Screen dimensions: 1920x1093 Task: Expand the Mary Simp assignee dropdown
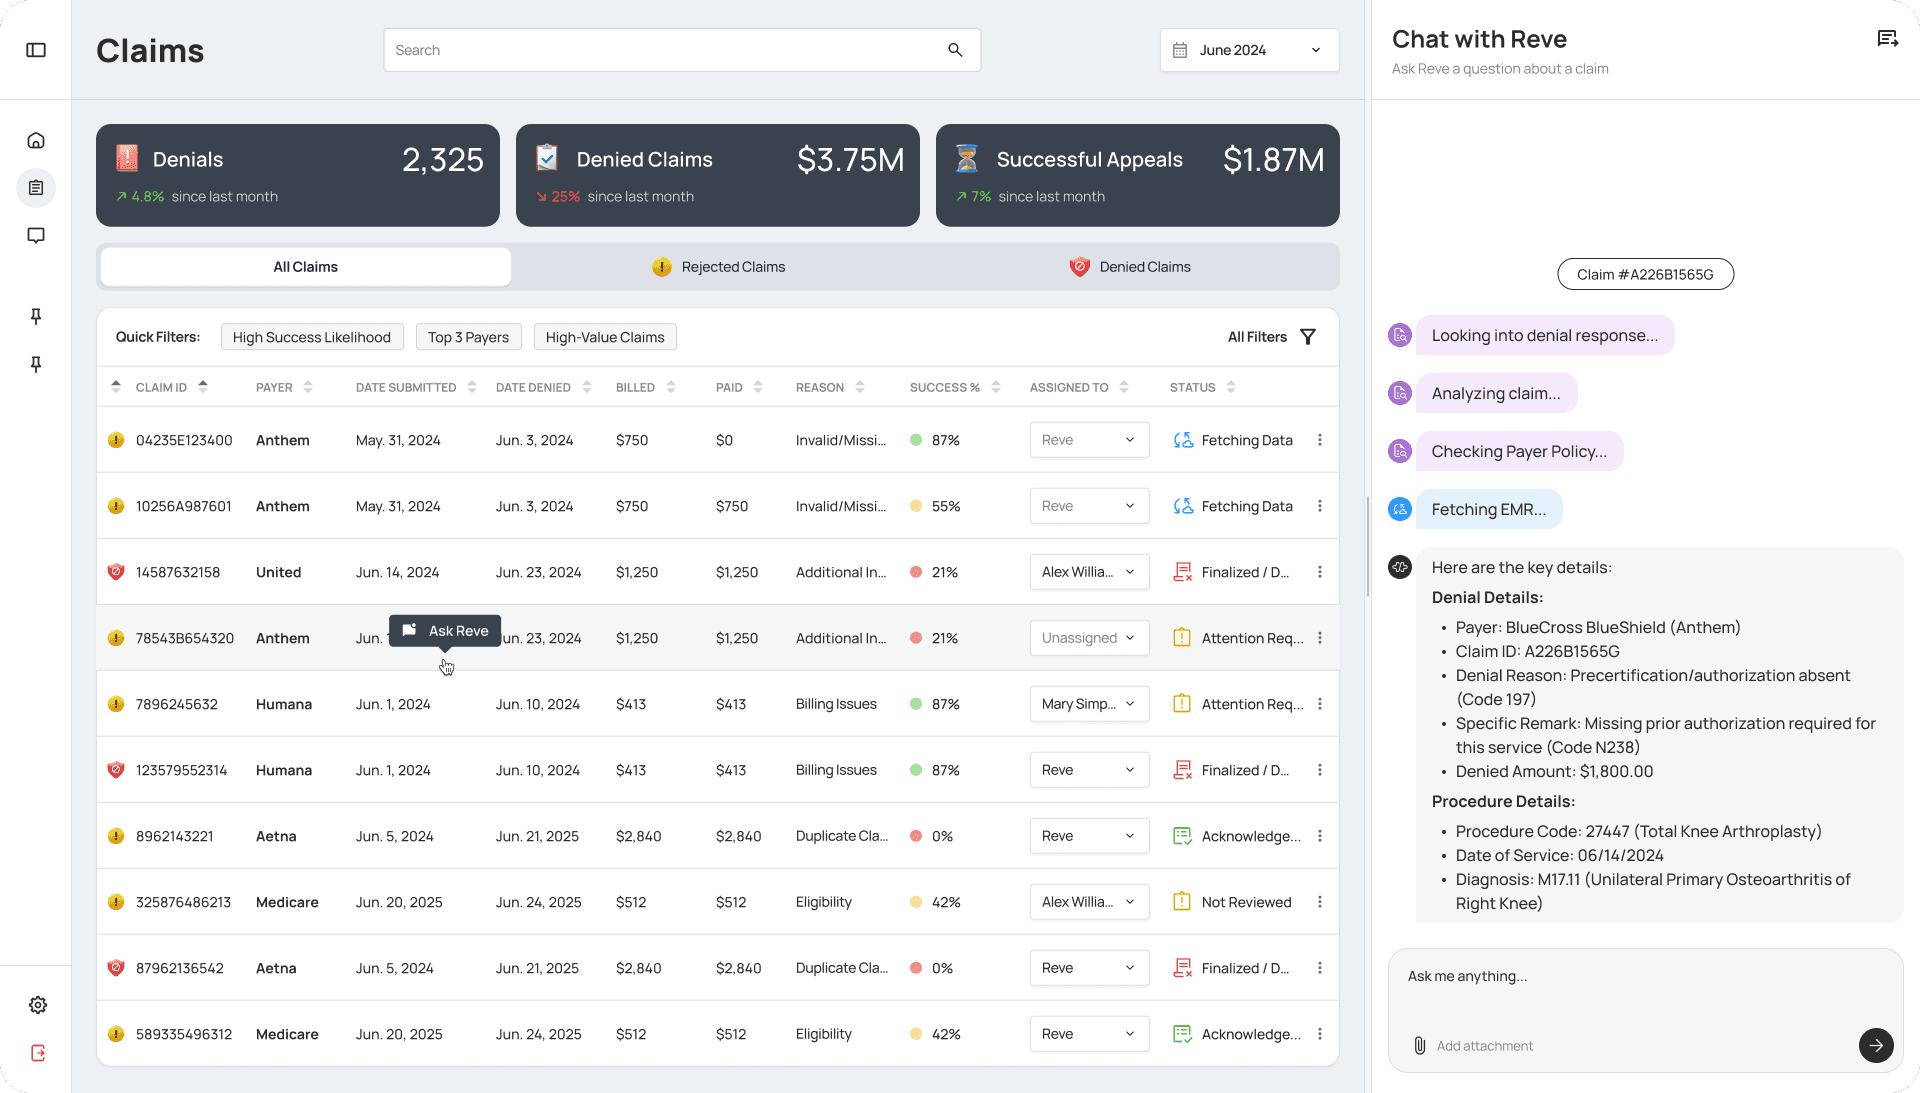[x=1089, y=704]
